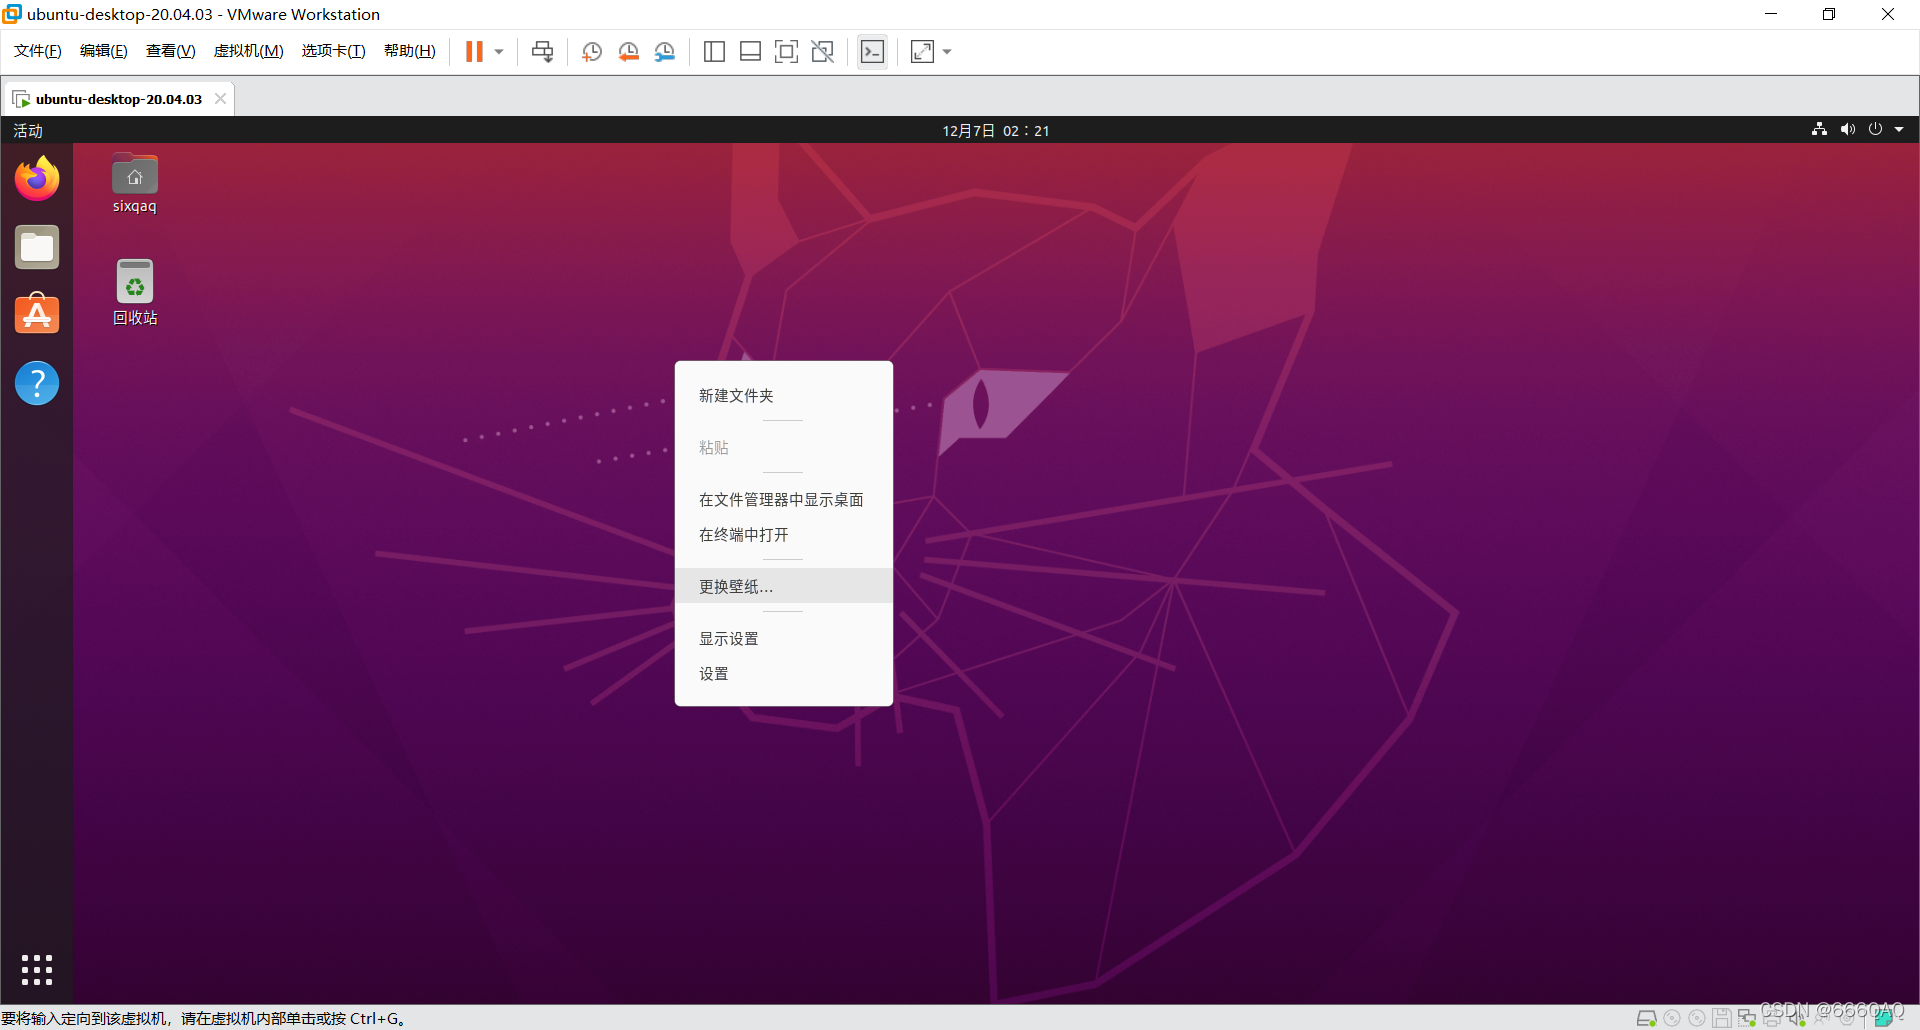This screenshot has height=1030, width=1920.
Task: Choose 新建文件夹 in the context menu
Action: click(x=784, y=396)
